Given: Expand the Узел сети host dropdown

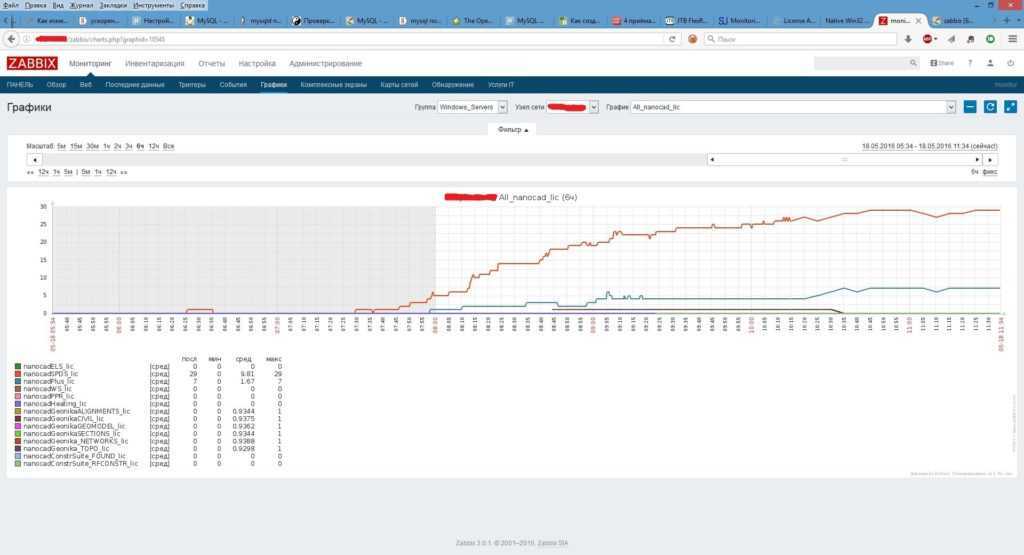Looking at the screenshot, I should 594,107.
